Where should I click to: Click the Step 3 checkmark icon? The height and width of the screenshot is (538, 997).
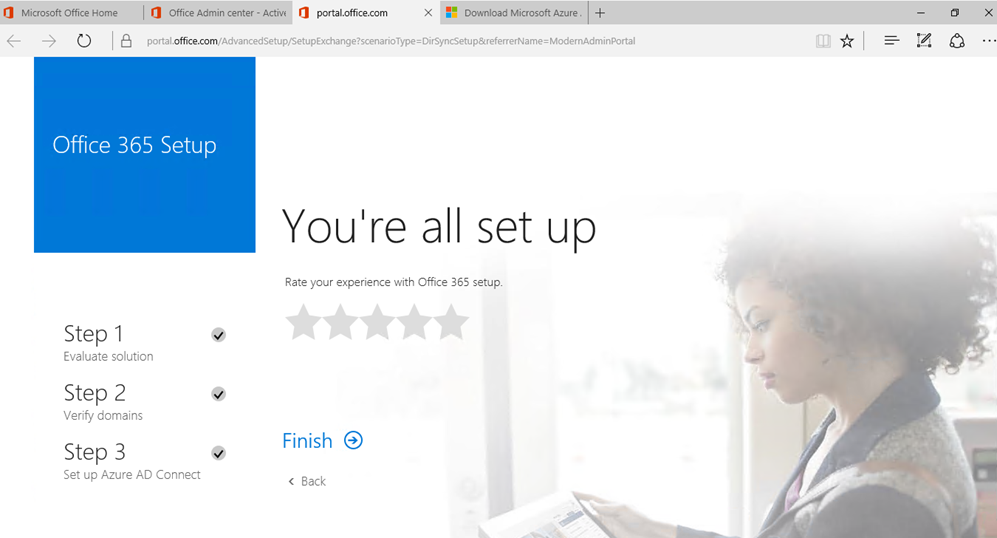point(218,453)
